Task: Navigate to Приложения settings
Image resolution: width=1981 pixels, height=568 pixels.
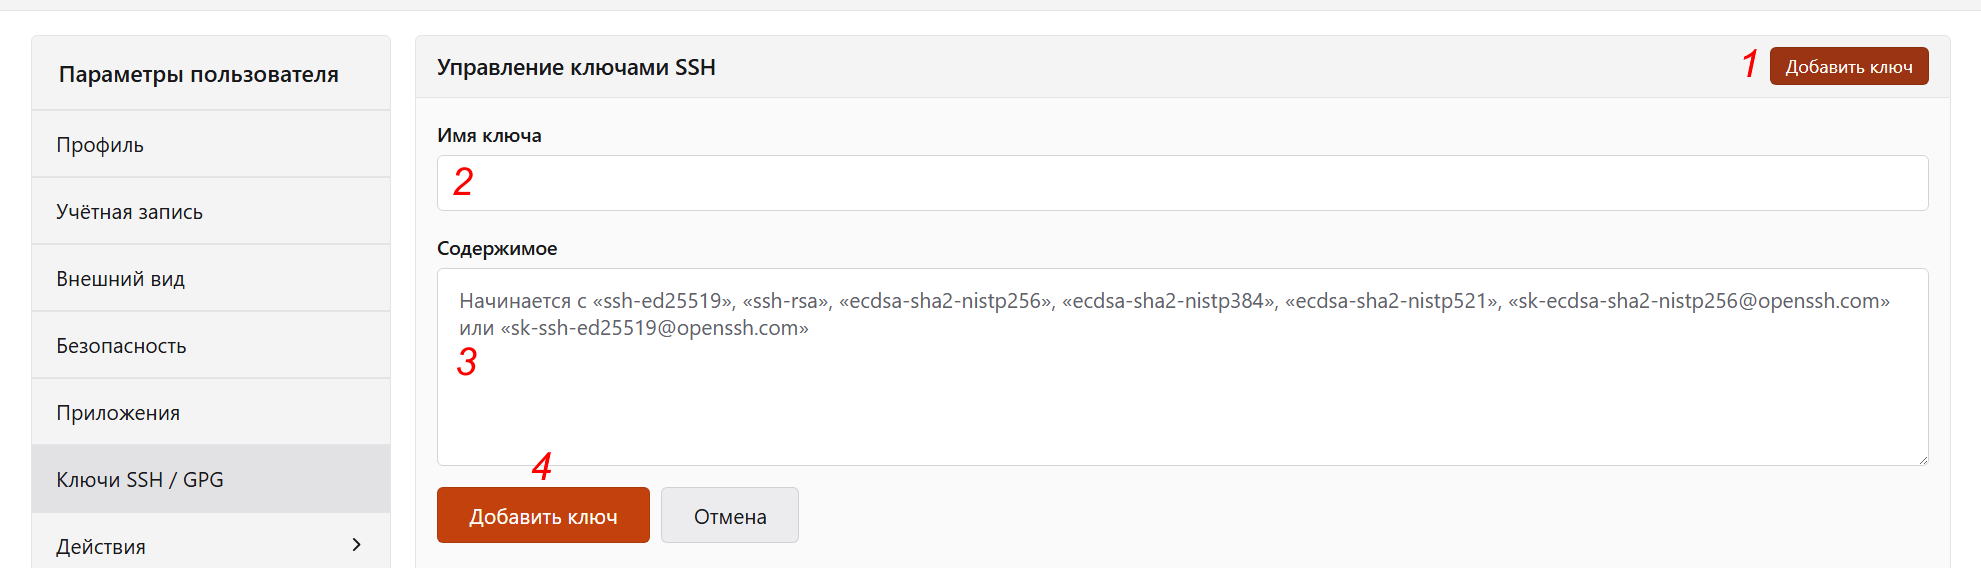Action: [118, 413]
